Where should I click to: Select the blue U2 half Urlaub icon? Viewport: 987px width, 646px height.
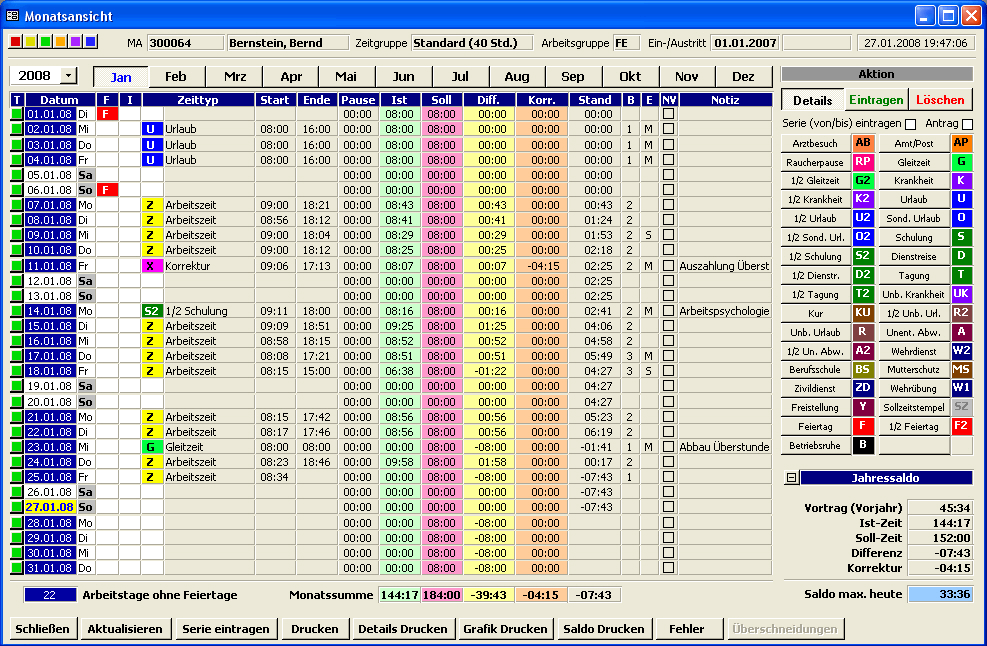point(862,218)
